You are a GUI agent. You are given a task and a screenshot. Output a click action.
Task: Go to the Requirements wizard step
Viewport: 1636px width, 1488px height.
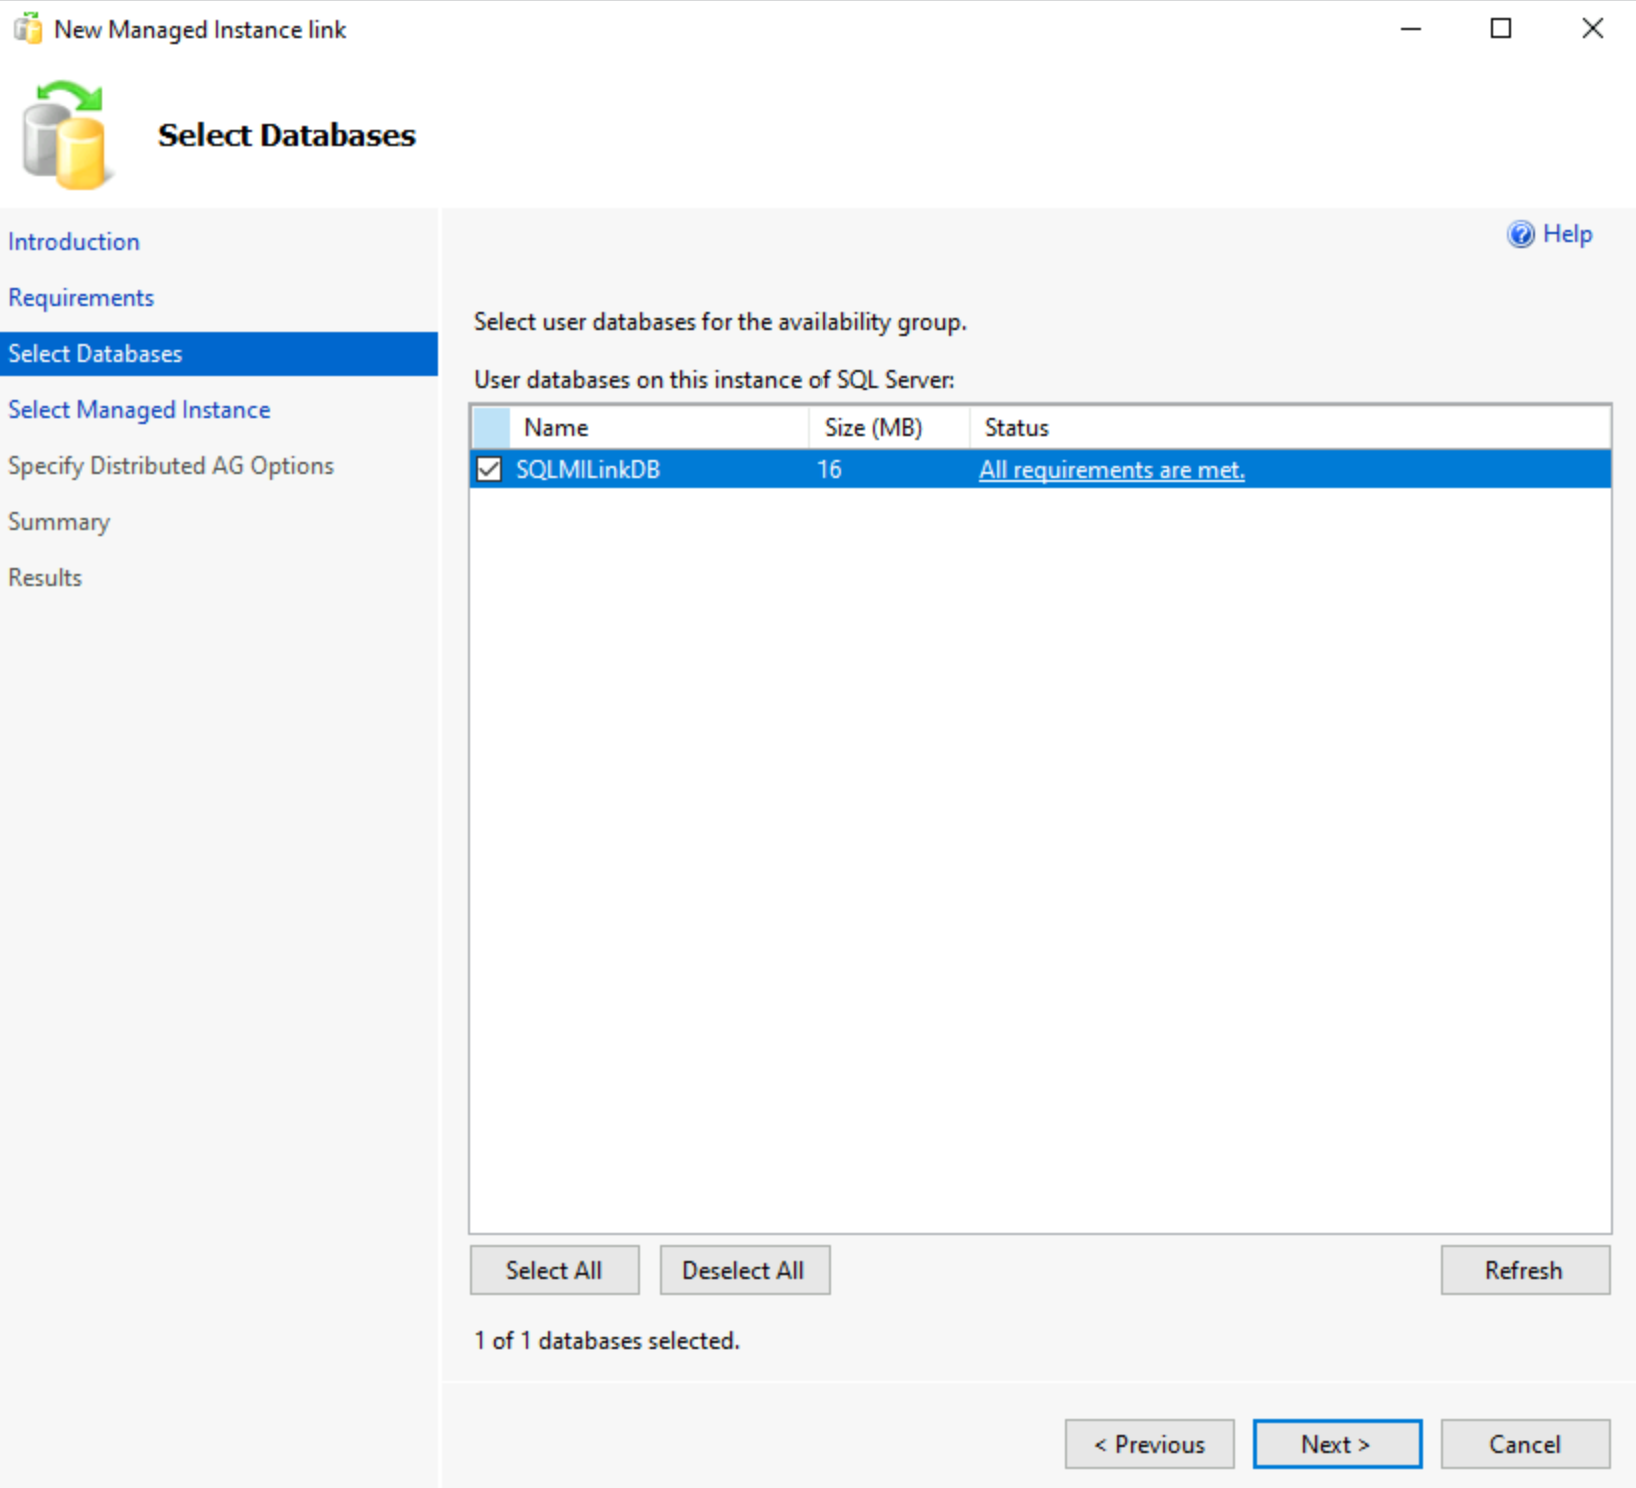81,297
